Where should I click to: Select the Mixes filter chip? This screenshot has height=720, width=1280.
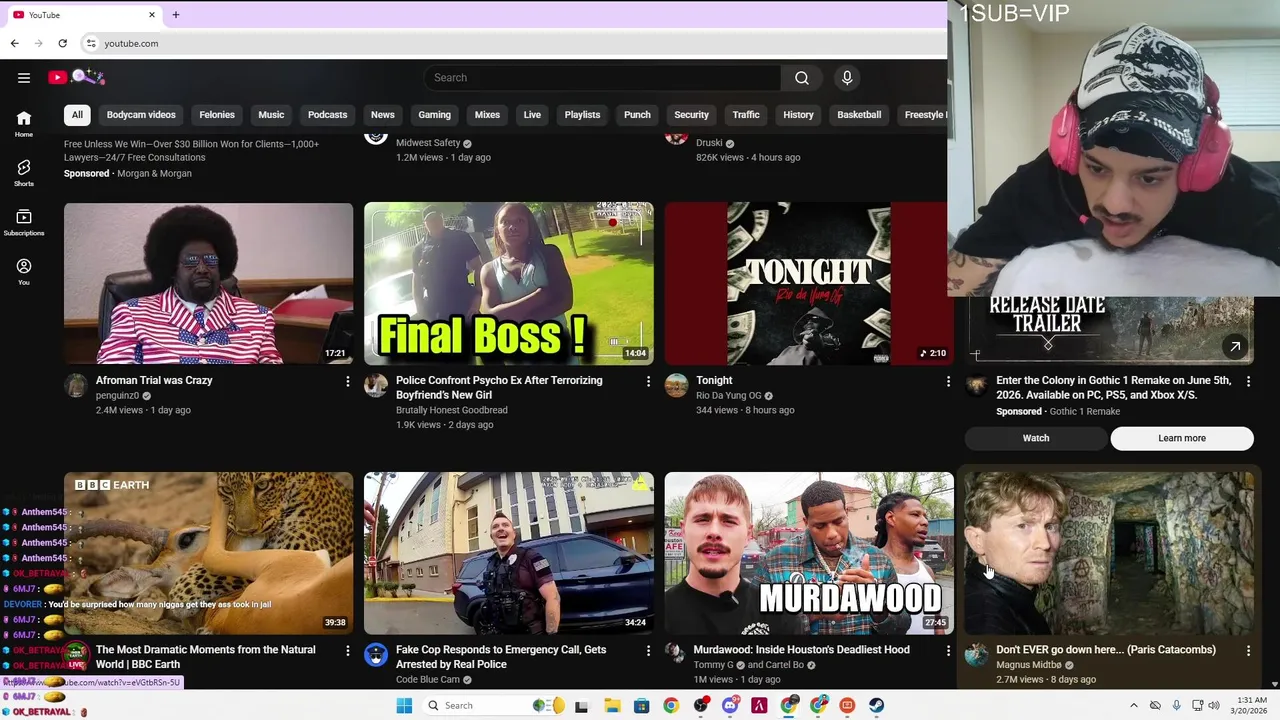click(x=487, y=115)
